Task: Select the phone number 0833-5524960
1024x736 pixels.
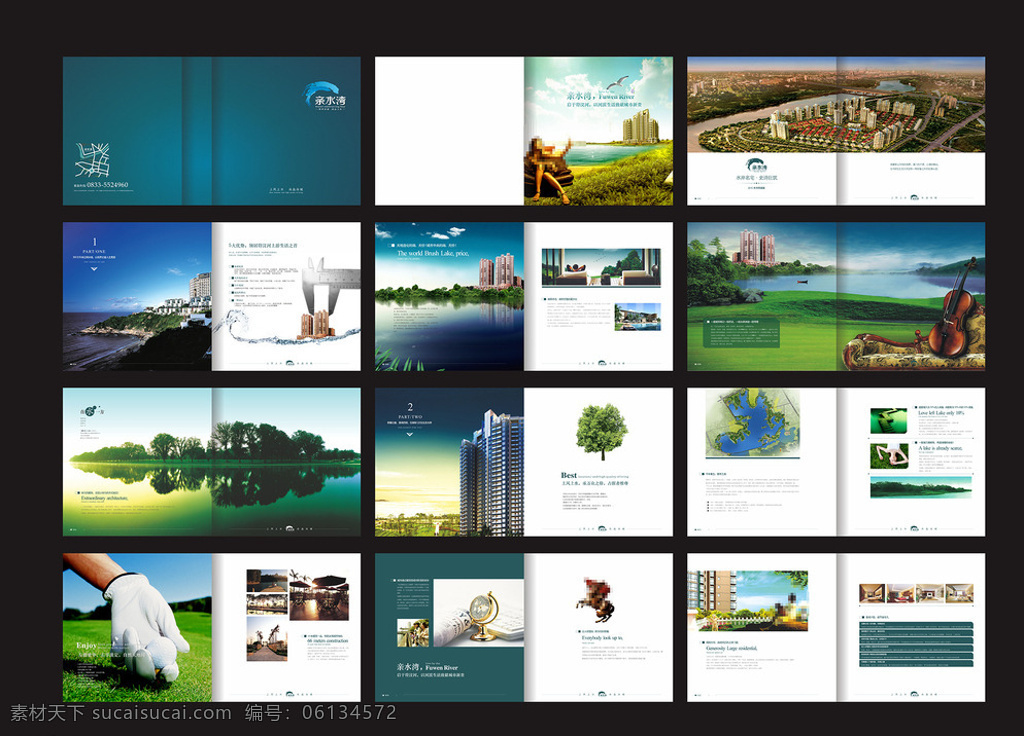Action: [x=107, y=185]
